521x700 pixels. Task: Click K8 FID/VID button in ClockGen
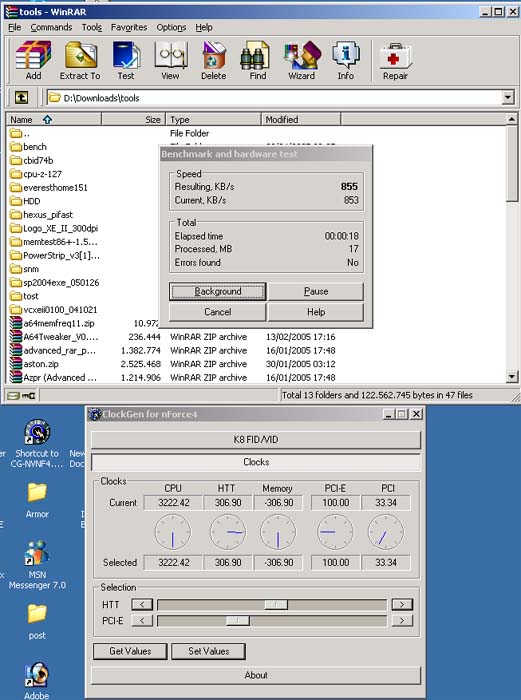[x=256, y=440]
